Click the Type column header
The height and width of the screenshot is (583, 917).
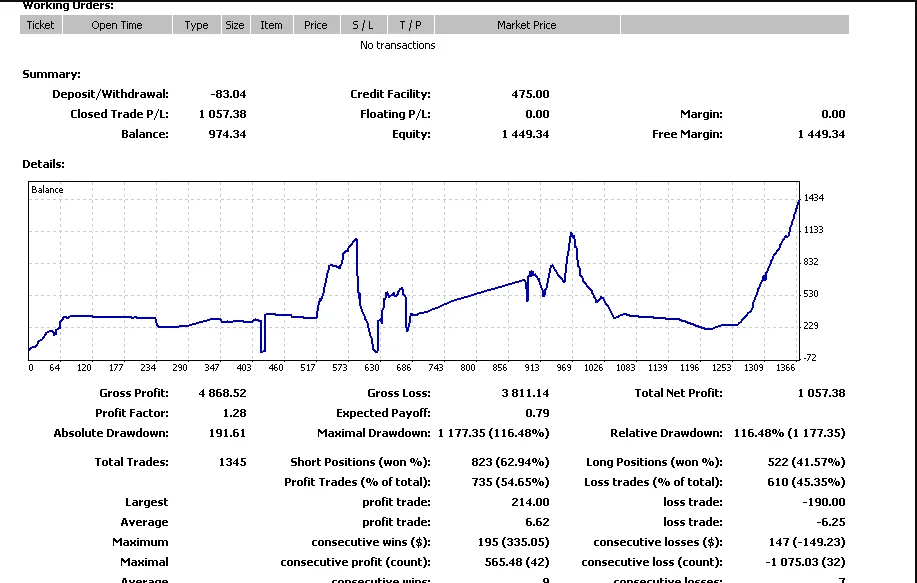tap(196, 25)
